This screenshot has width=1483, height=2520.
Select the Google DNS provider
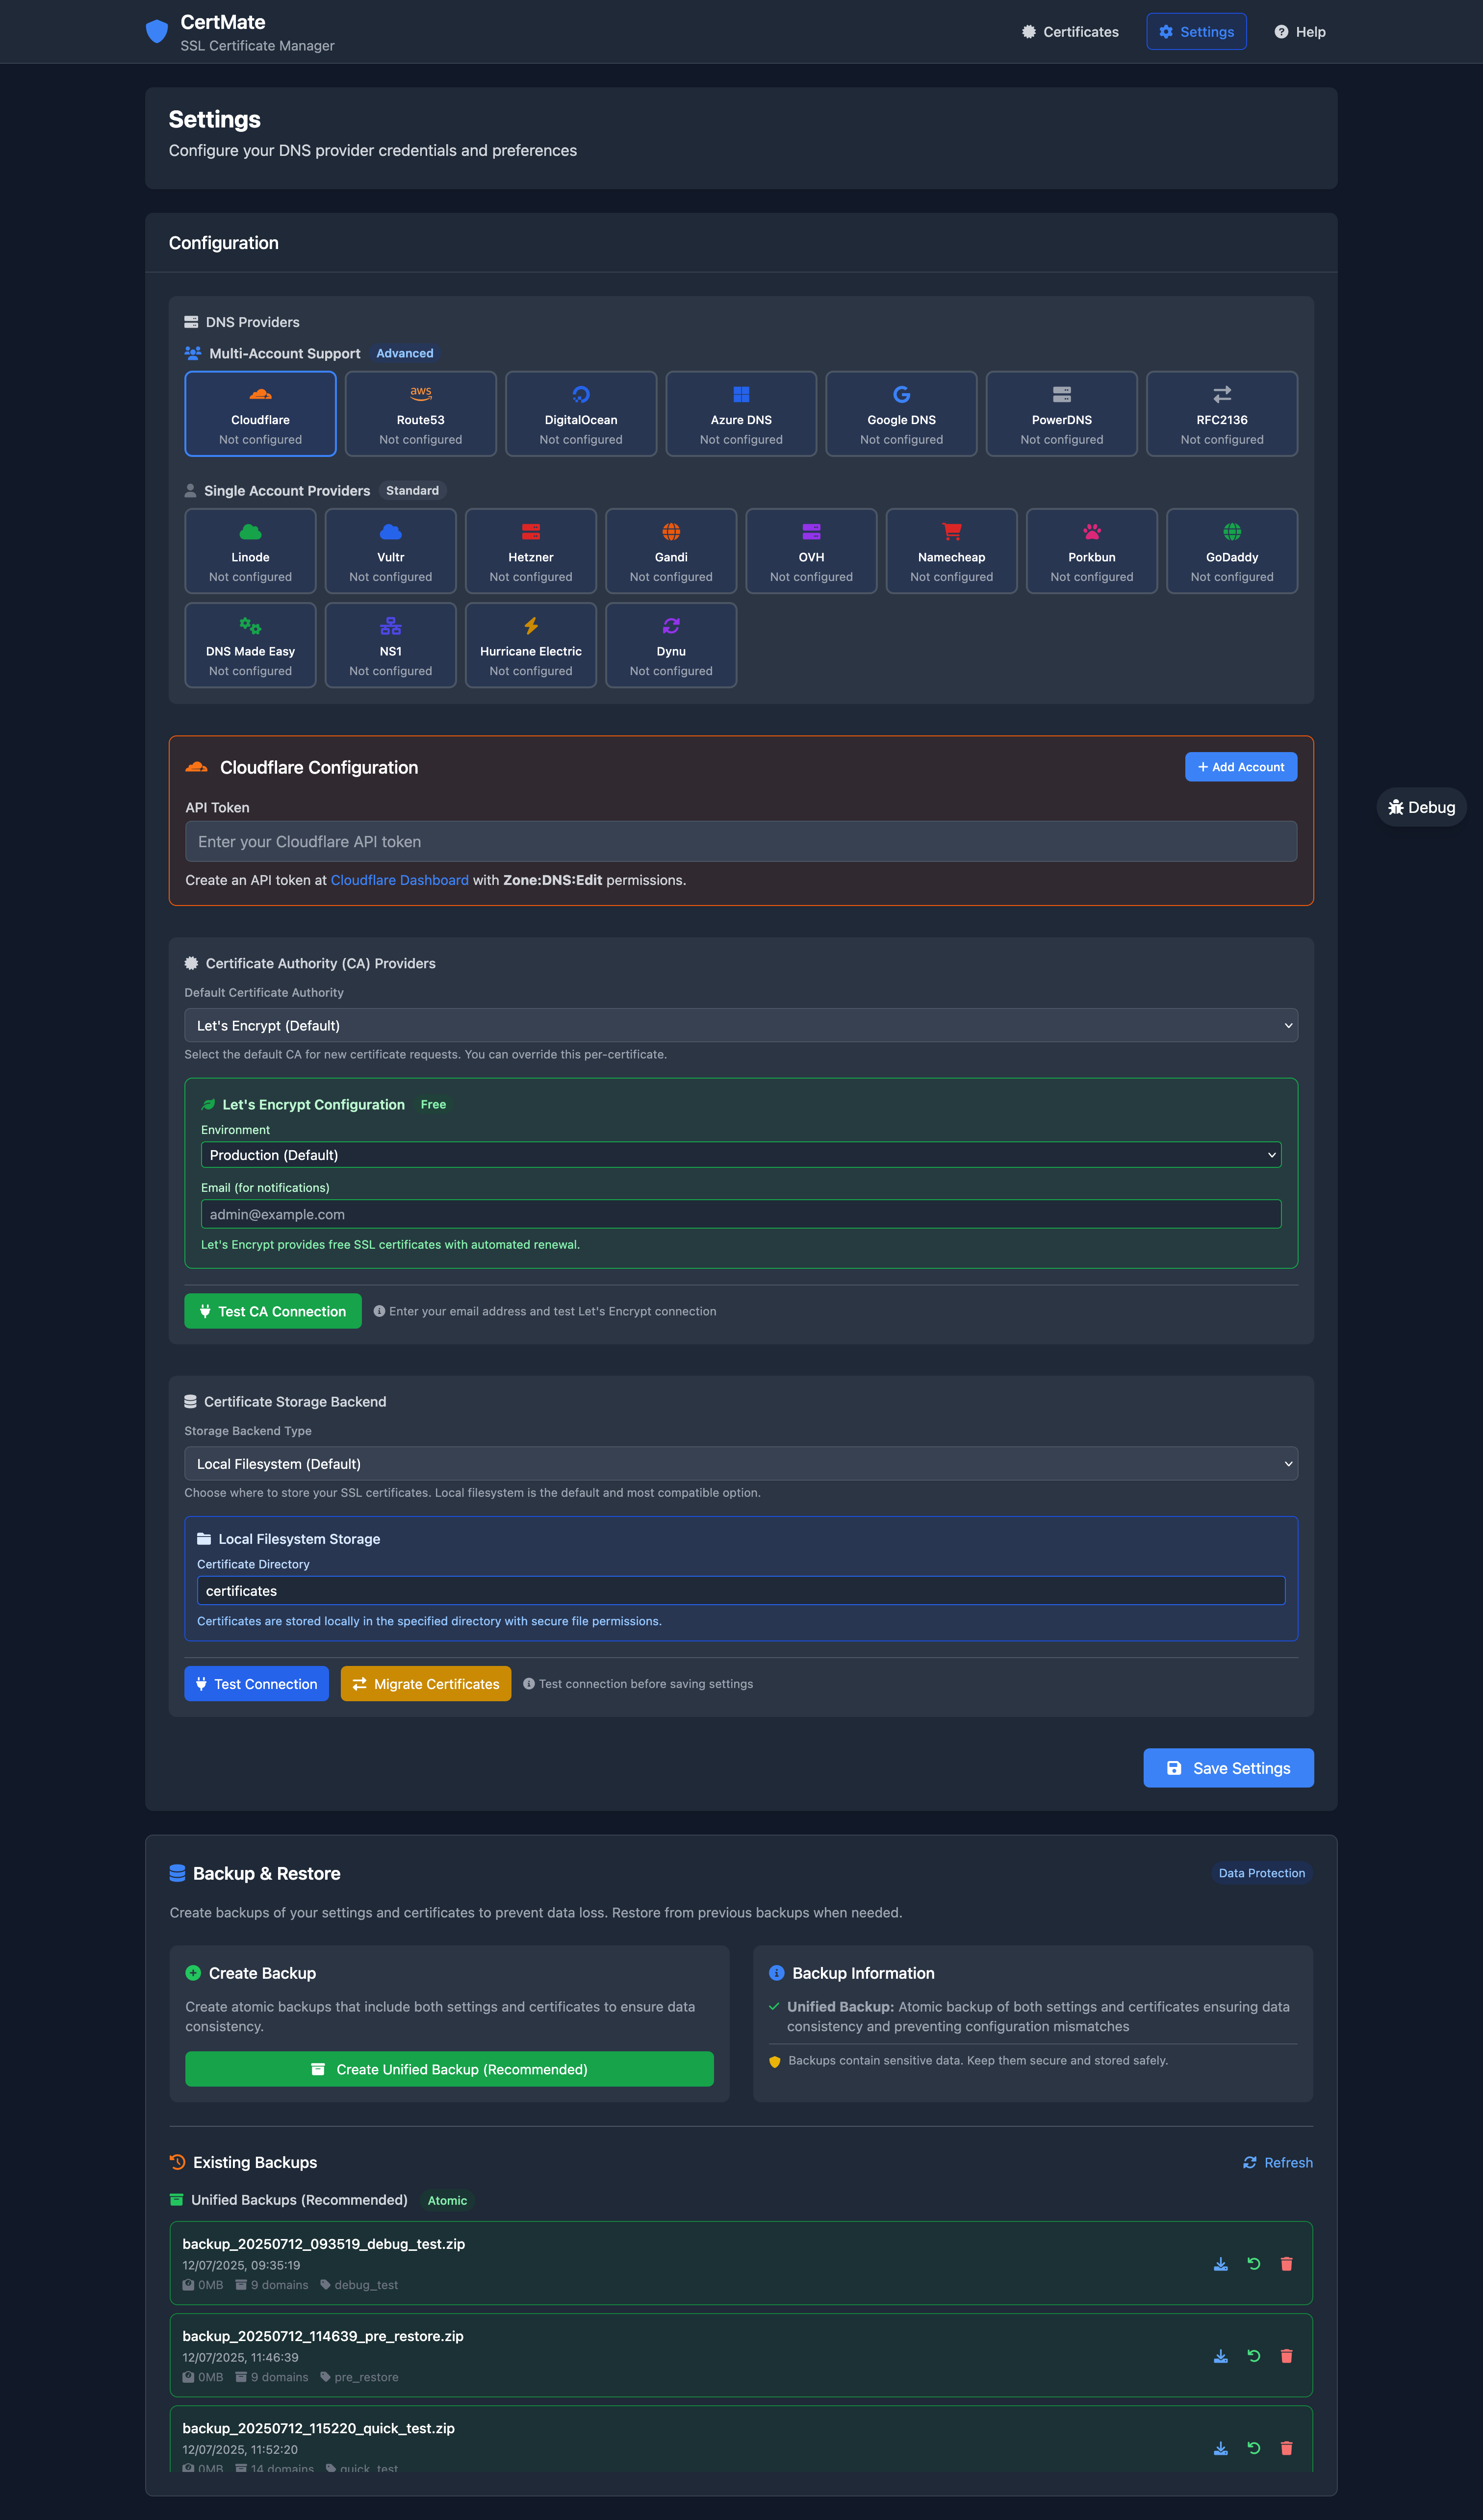(x=900, y=413)
